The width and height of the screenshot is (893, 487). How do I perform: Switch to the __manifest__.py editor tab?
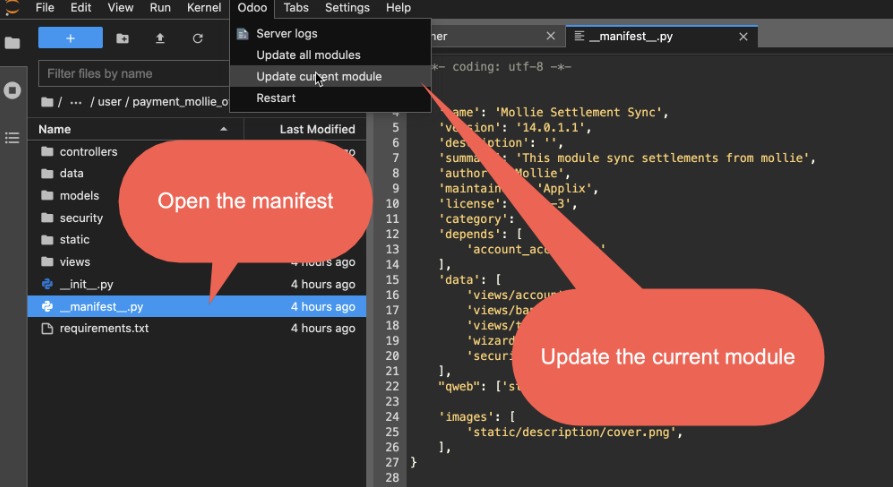pos(661,36)
